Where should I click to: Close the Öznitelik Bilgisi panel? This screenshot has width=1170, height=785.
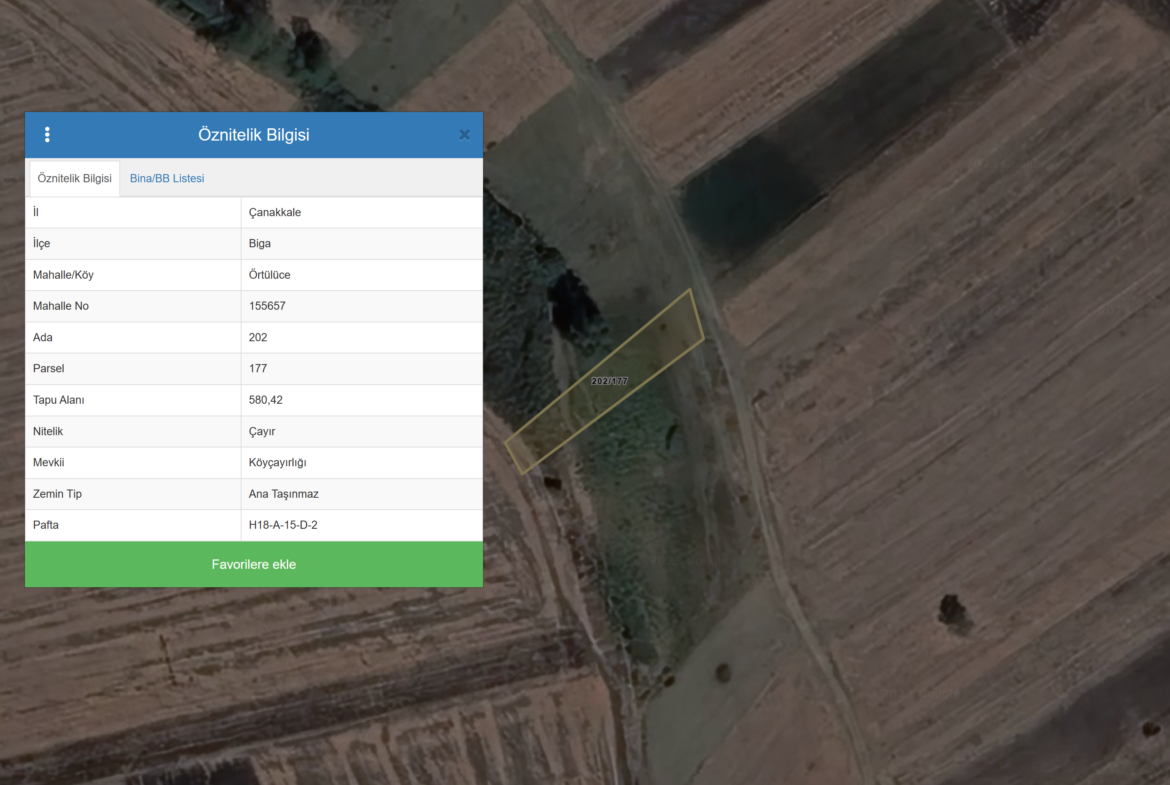tap(464, 135)
